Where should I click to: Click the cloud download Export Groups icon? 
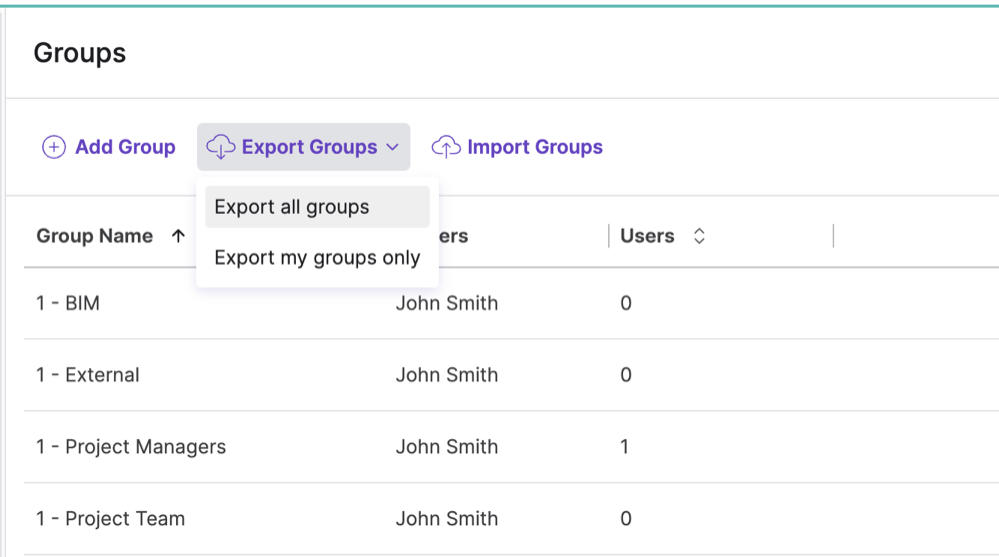click(x=220, y=147)
